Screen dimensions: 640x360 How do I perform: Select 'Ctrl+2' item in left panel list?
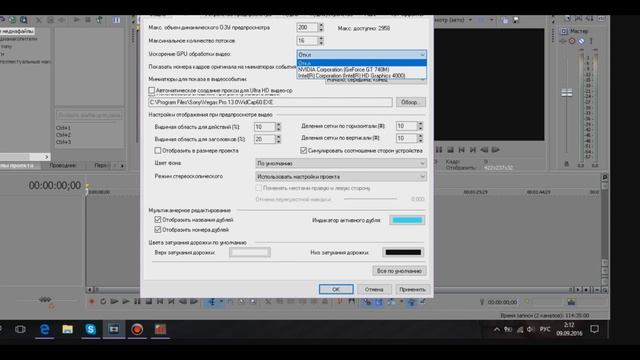[63, 135]
